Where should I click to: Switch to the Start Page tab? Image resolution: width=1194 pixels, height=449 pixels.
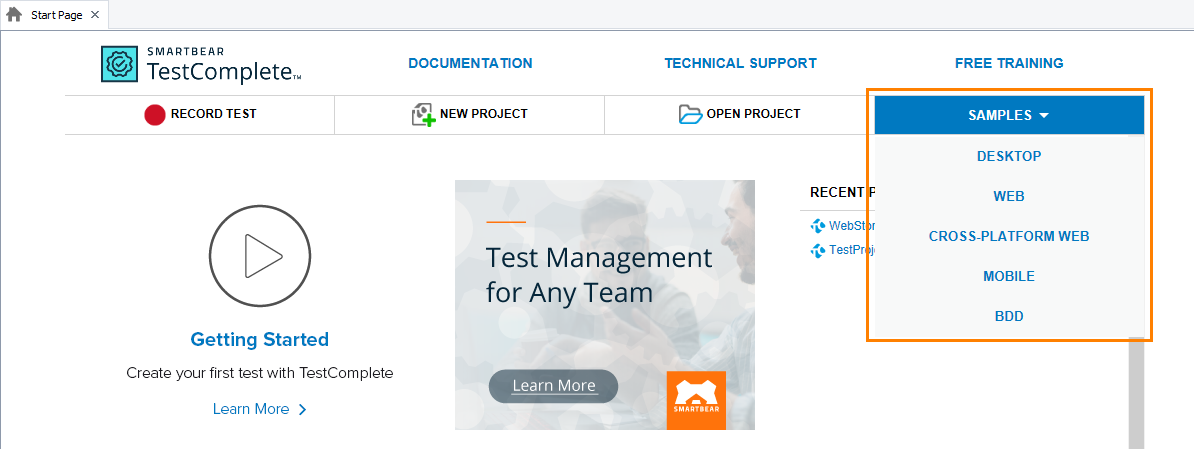click(53, 14)
